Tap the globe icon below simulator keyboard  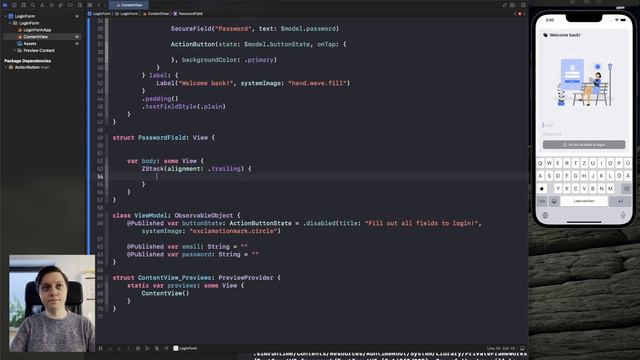(545, 215)
